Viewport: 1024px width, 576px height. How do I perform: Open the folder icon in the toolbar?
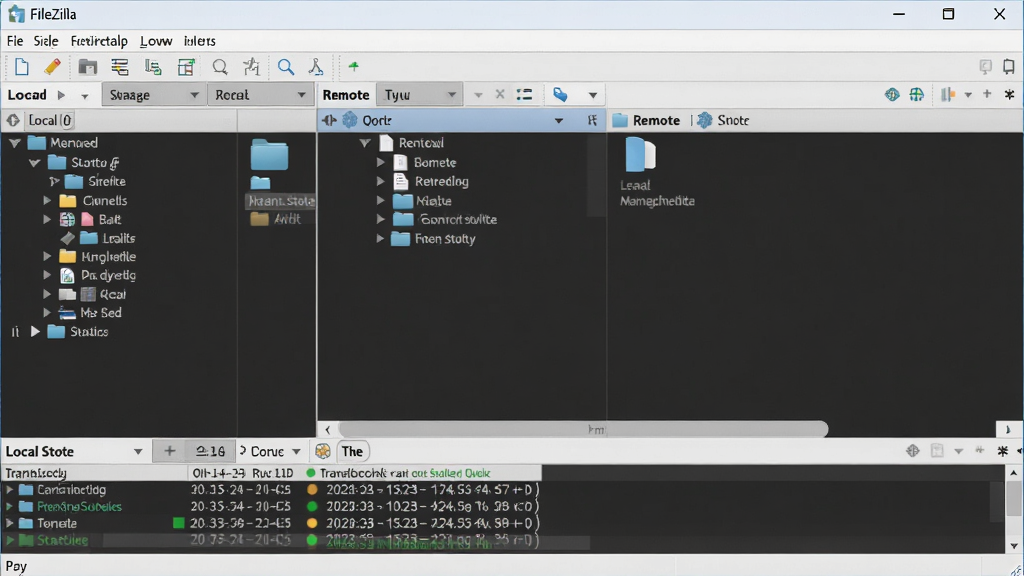tap(88, 67)
